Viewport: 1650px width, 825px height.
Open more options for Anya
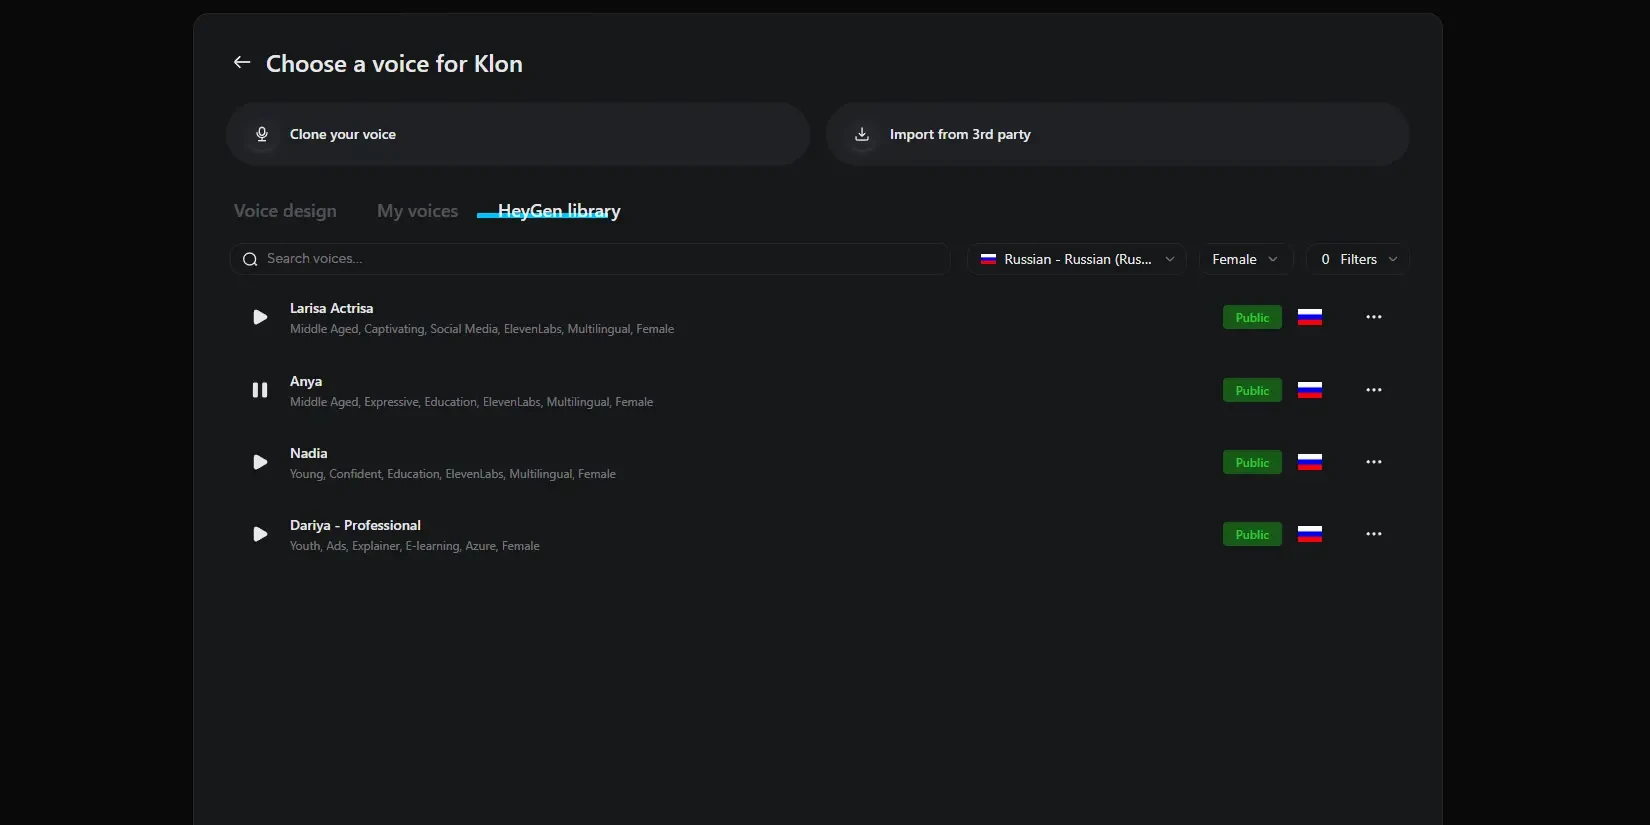(x=1374, y=390)
